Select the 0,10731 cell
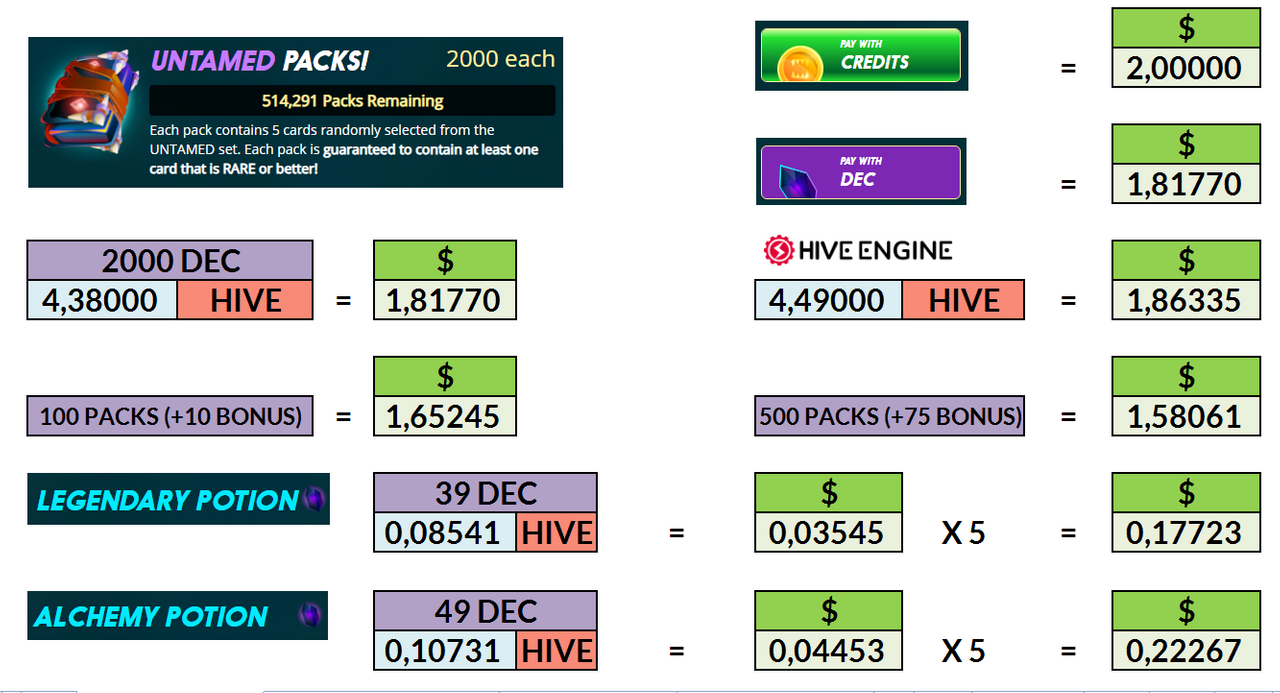1280x693 pixels. click(x=445, y=650)
